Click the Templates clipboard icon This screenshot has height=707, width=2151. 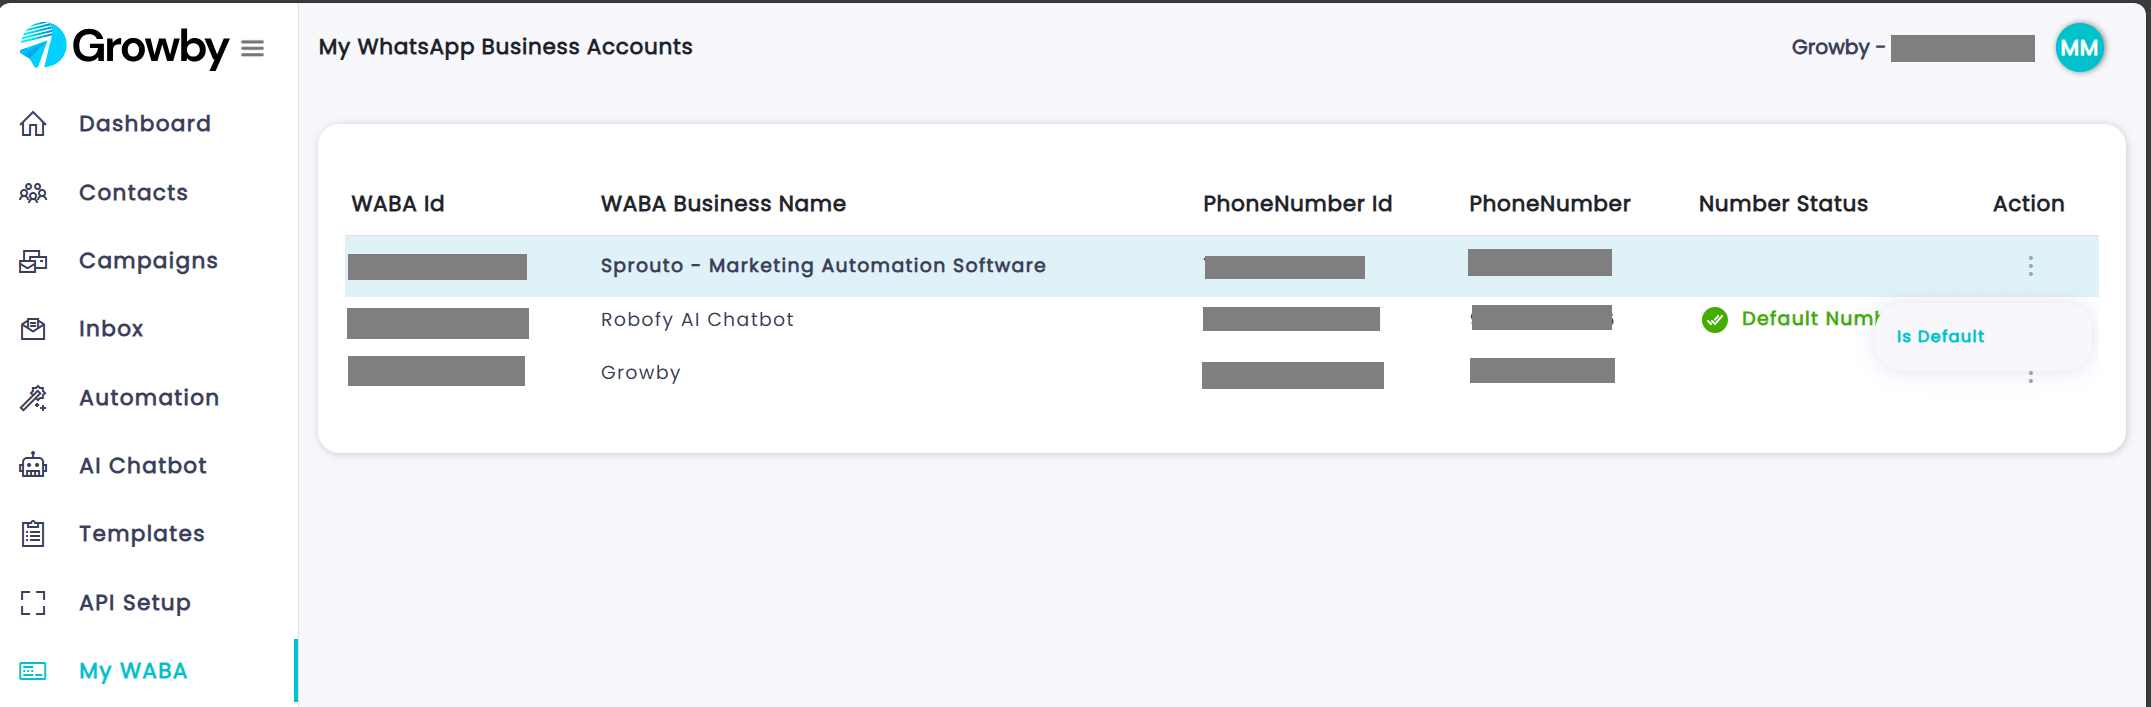click(x=33, y=534)
